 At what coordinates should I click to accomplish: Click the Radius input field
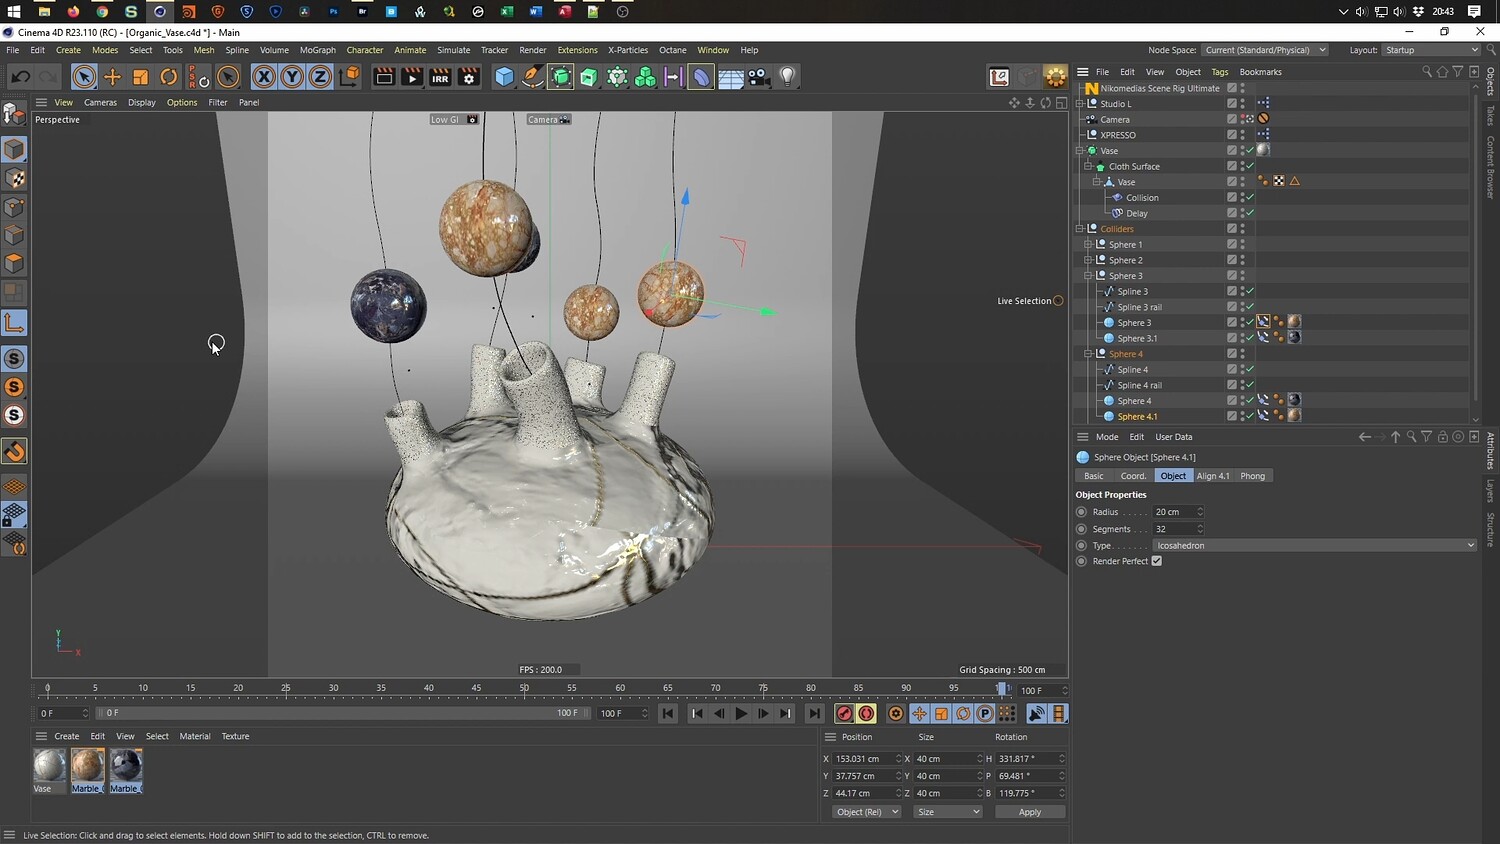(x=1173, y=512)
